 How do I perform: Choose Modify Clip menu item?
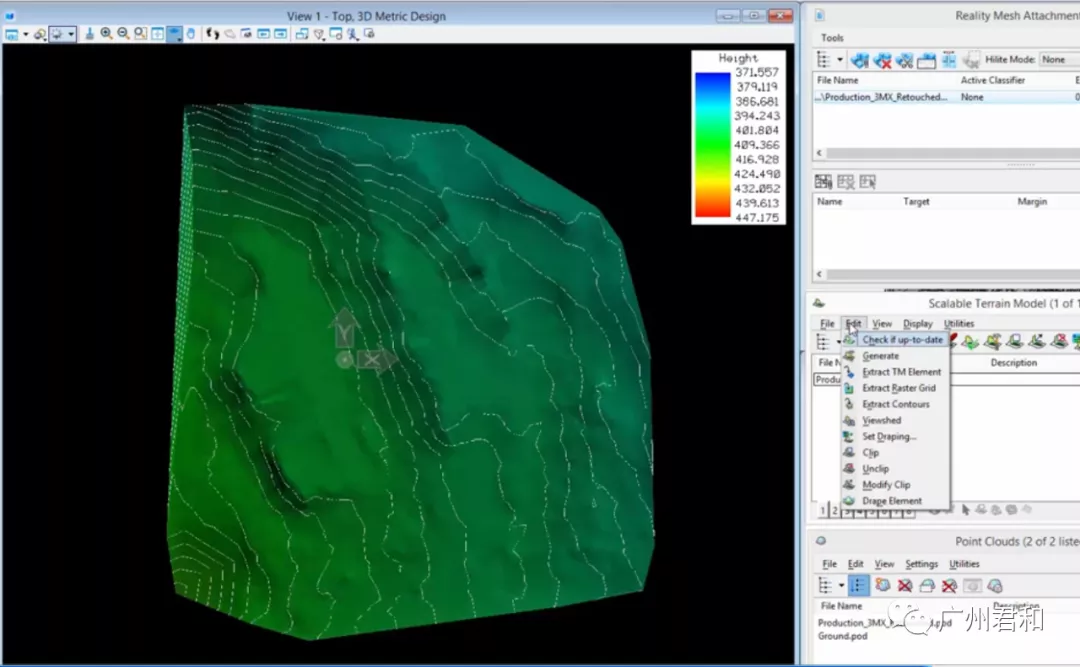click(895, 484)
